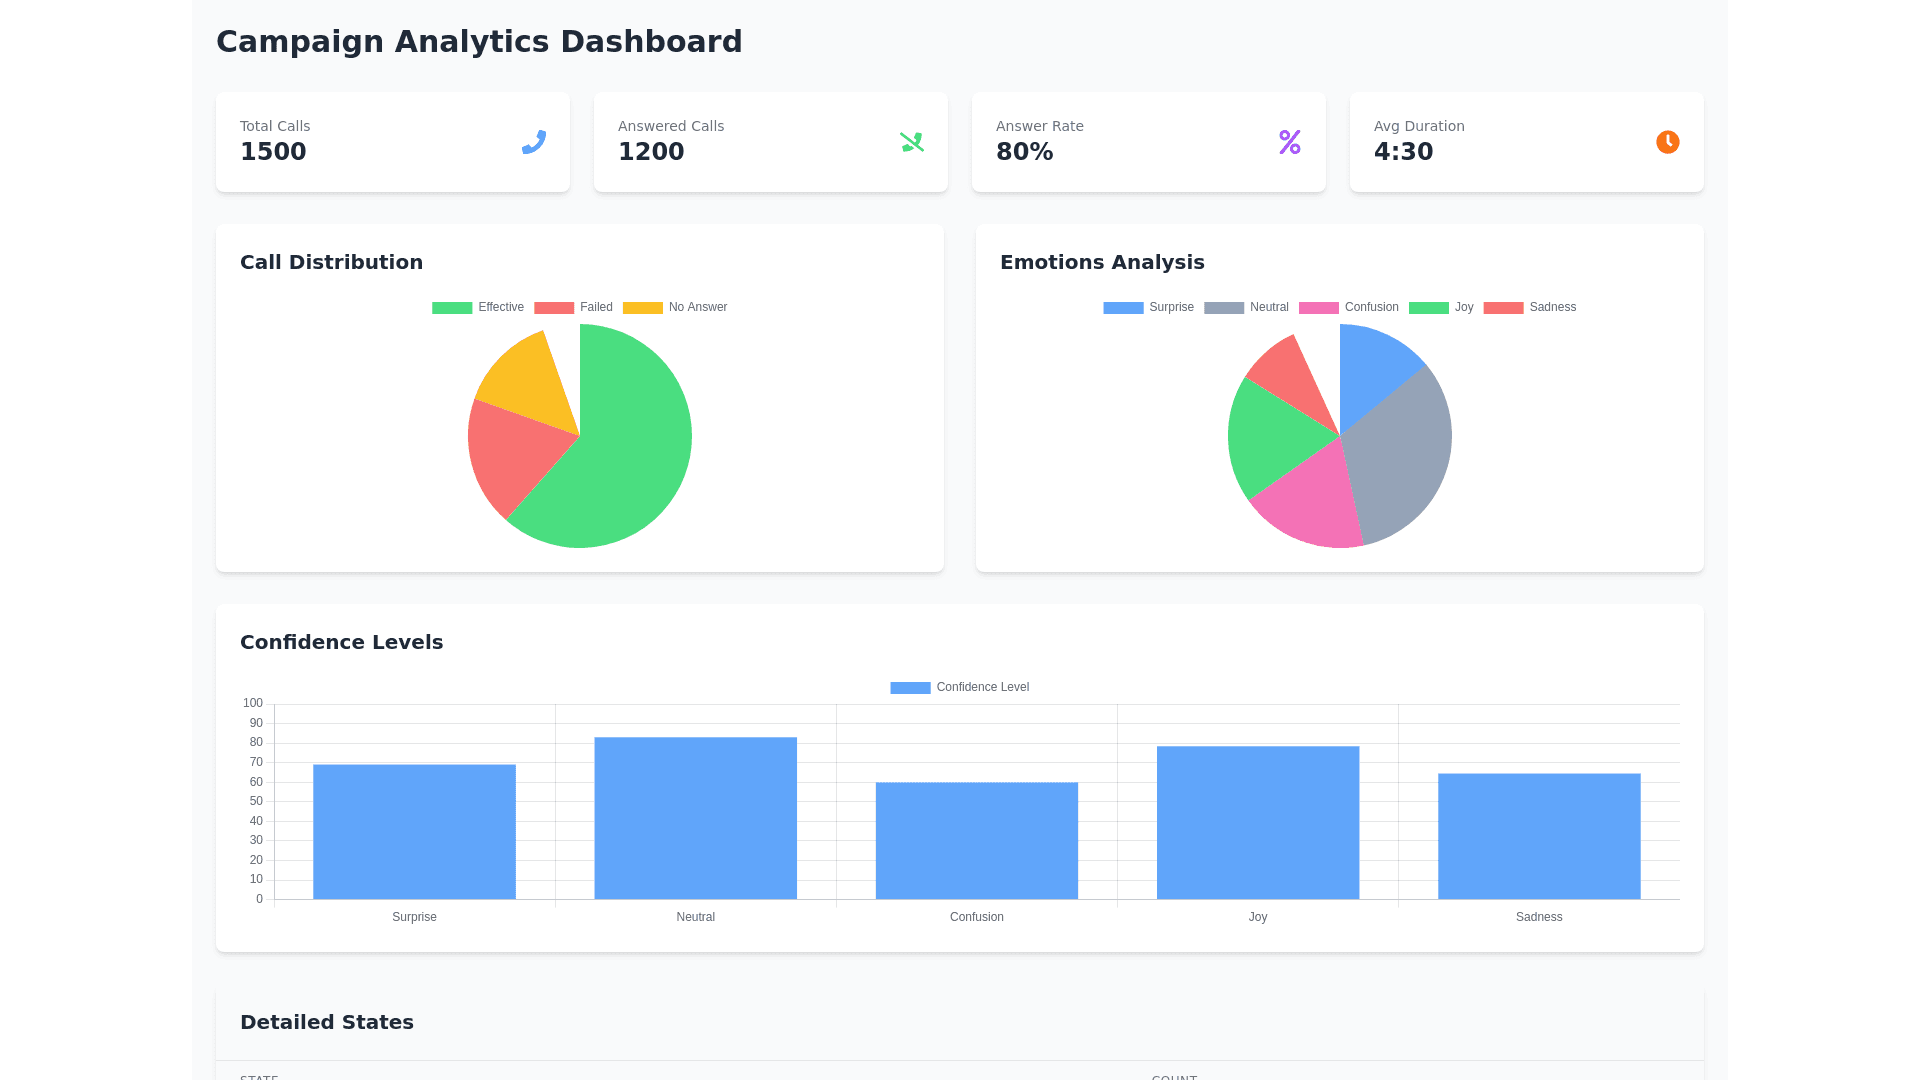Click the Answer Rate 80% card

coord(1148,142)
